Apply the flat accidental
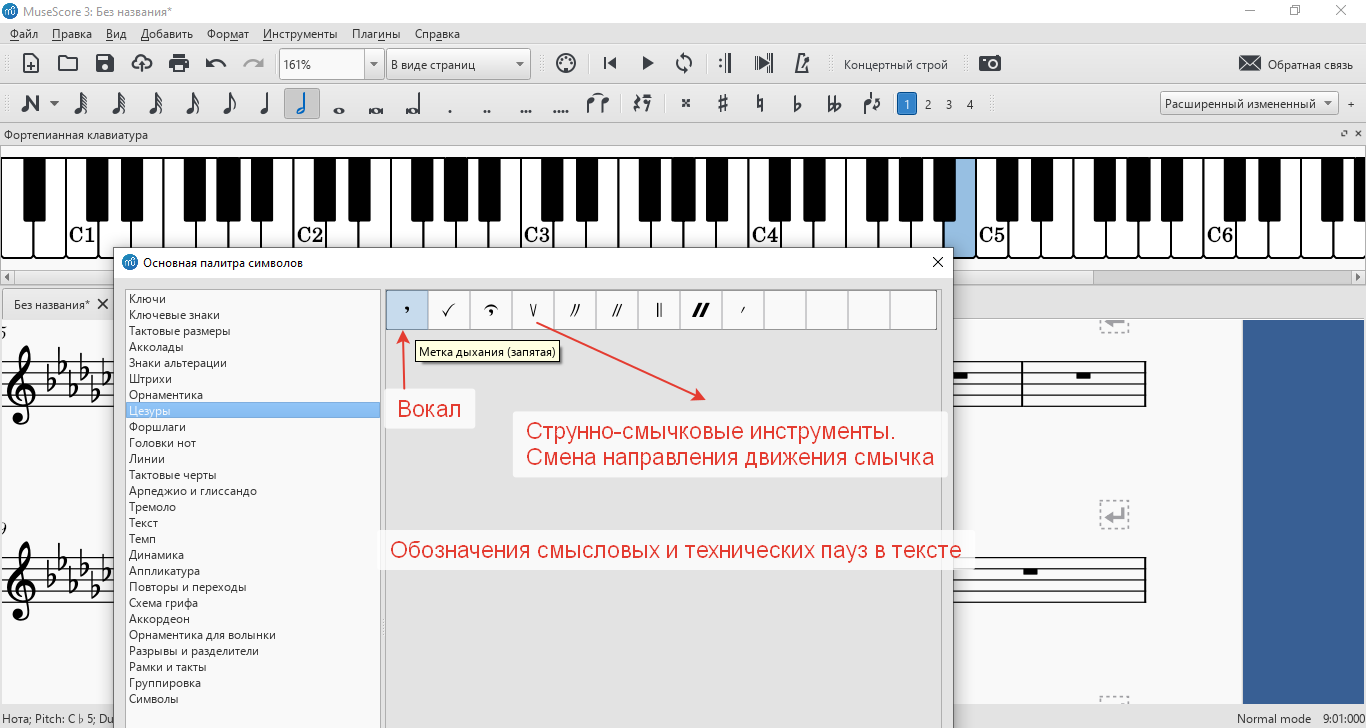The width and height of the screenshot is (1366, 728). click(796, 104)
